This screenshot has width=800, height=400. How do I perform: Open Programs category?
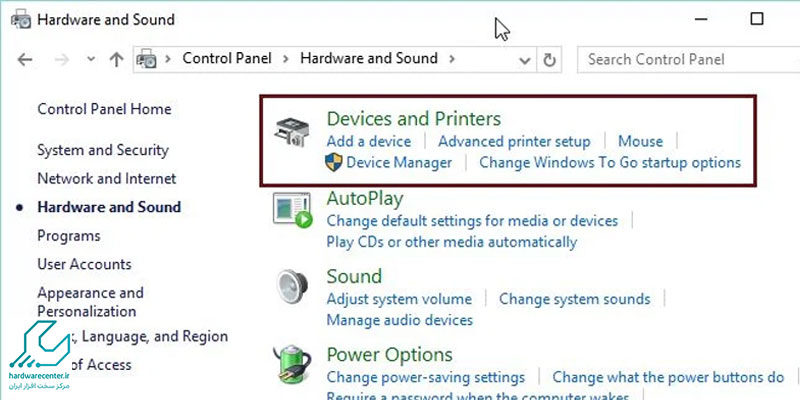69,236
